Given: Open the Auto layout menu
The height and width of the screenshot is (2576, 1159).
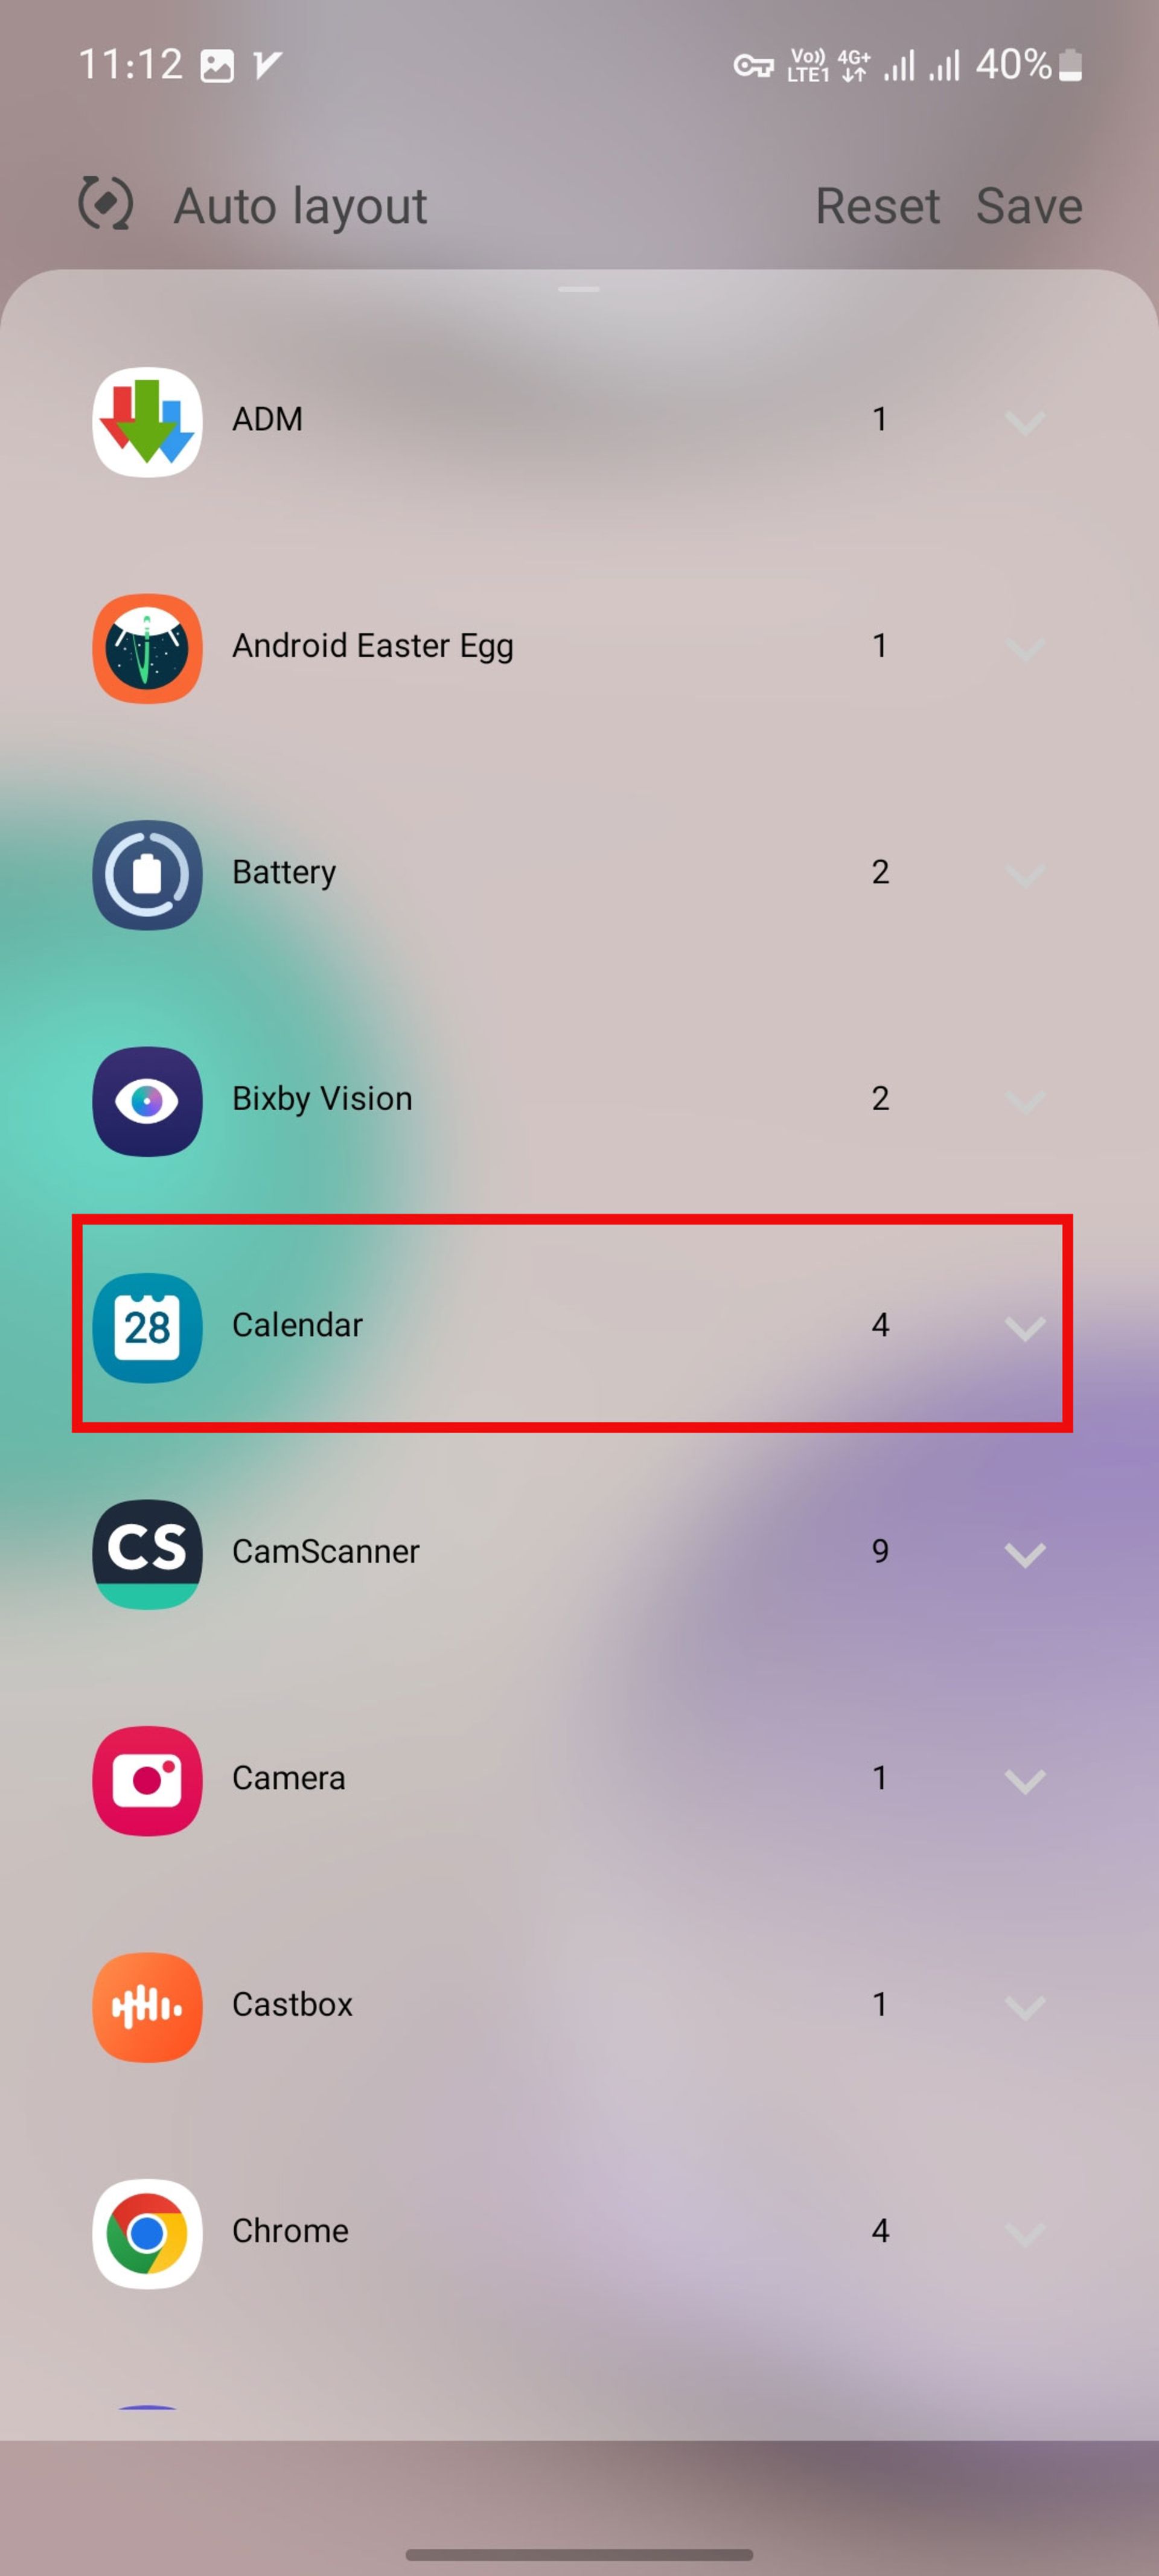Looking at the screenshot, I should point(301,203).
